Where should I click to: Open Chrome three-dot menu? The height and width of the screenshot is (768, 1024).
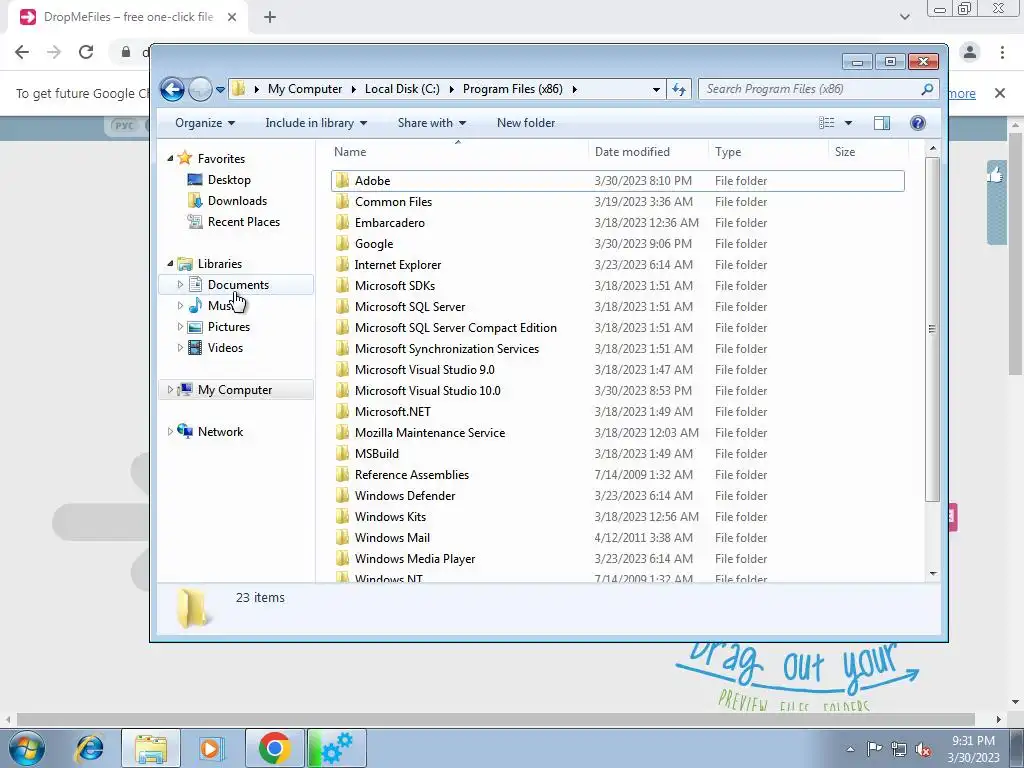pyautogui.click(x=1002, y=52)
